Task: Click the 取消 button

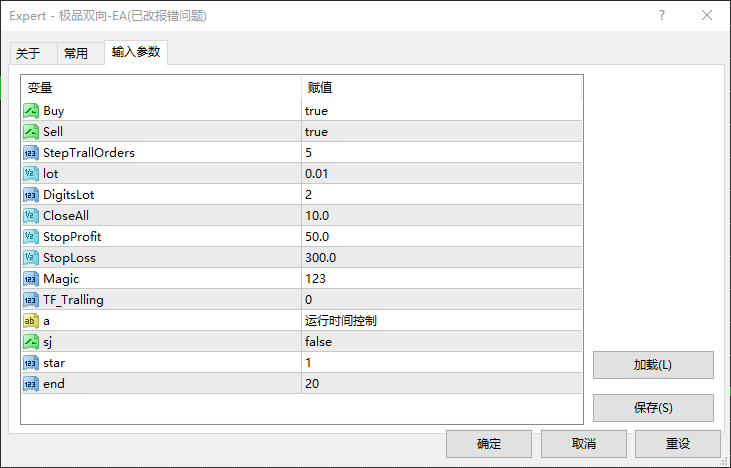Action: click(x=584, y=444)
